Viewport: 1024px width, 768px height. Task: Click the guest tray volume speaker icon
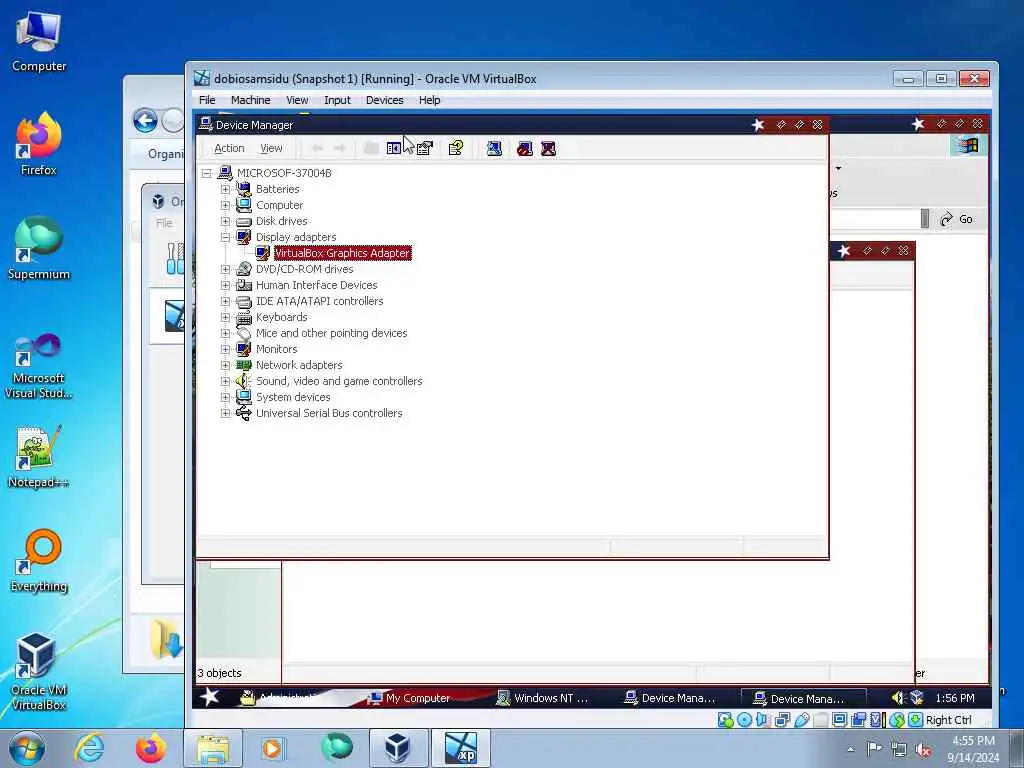pos(898,698)
